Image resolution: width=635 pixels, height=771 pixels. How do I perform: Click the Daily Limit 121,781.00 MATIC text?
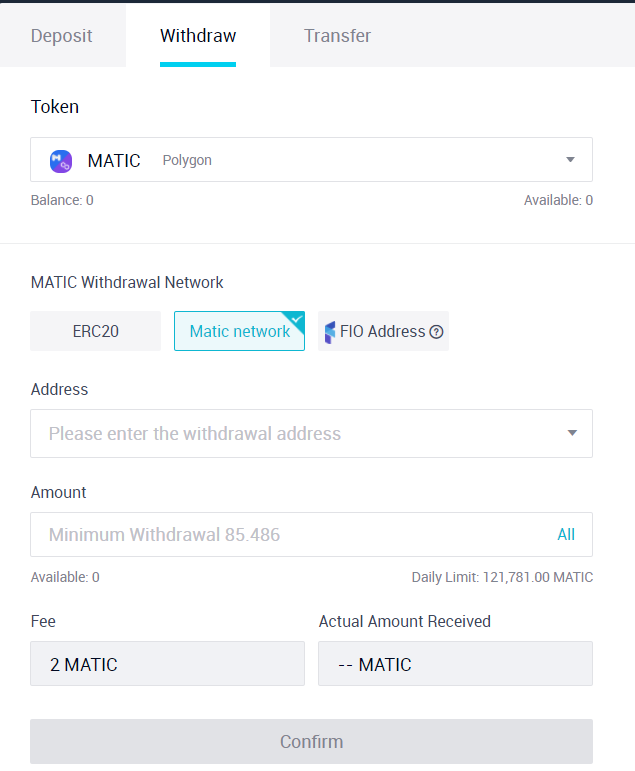point(502,577)
